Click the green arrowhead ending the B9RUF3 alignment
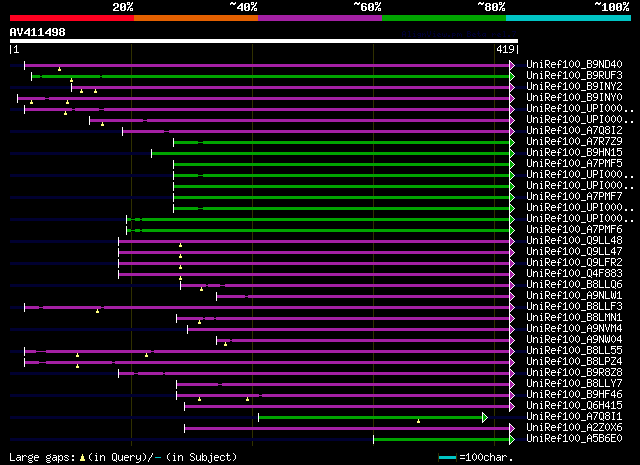The image size is (640, 465). pyautogui.click(x=512, y=76)
